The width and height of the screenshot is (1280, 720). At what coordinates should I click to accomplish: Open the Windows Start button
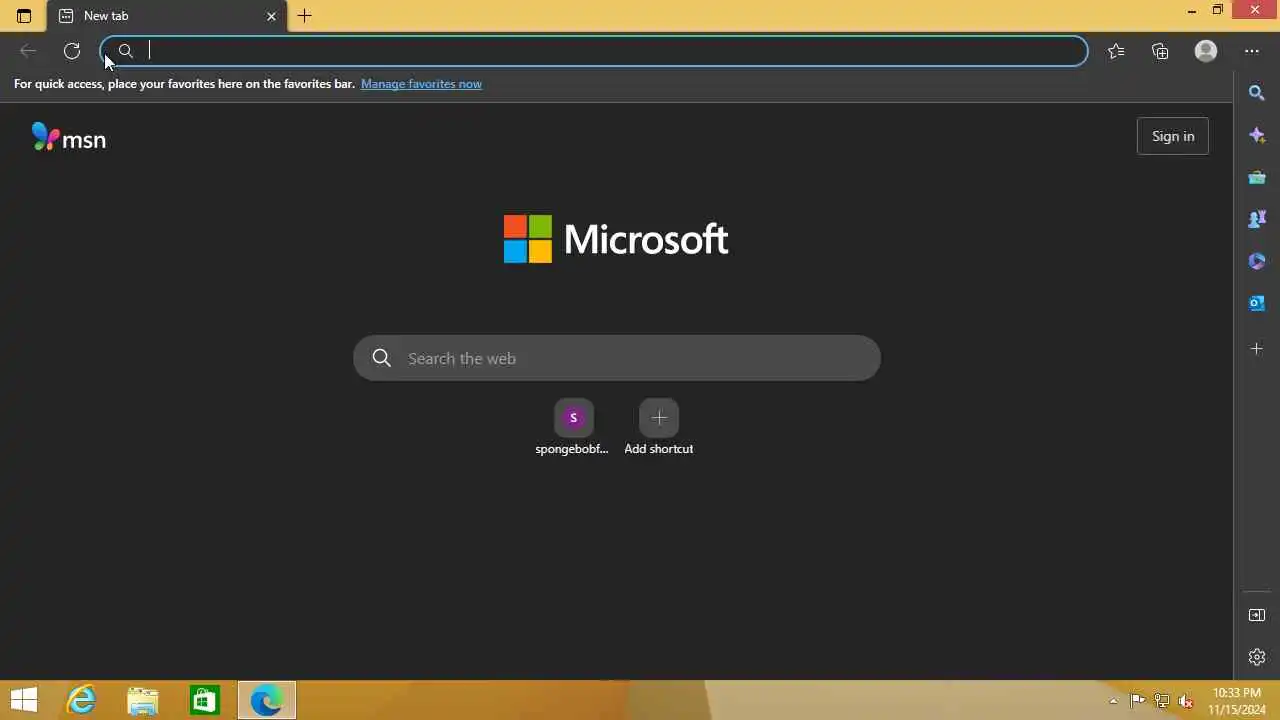click(x=24, y=701)
